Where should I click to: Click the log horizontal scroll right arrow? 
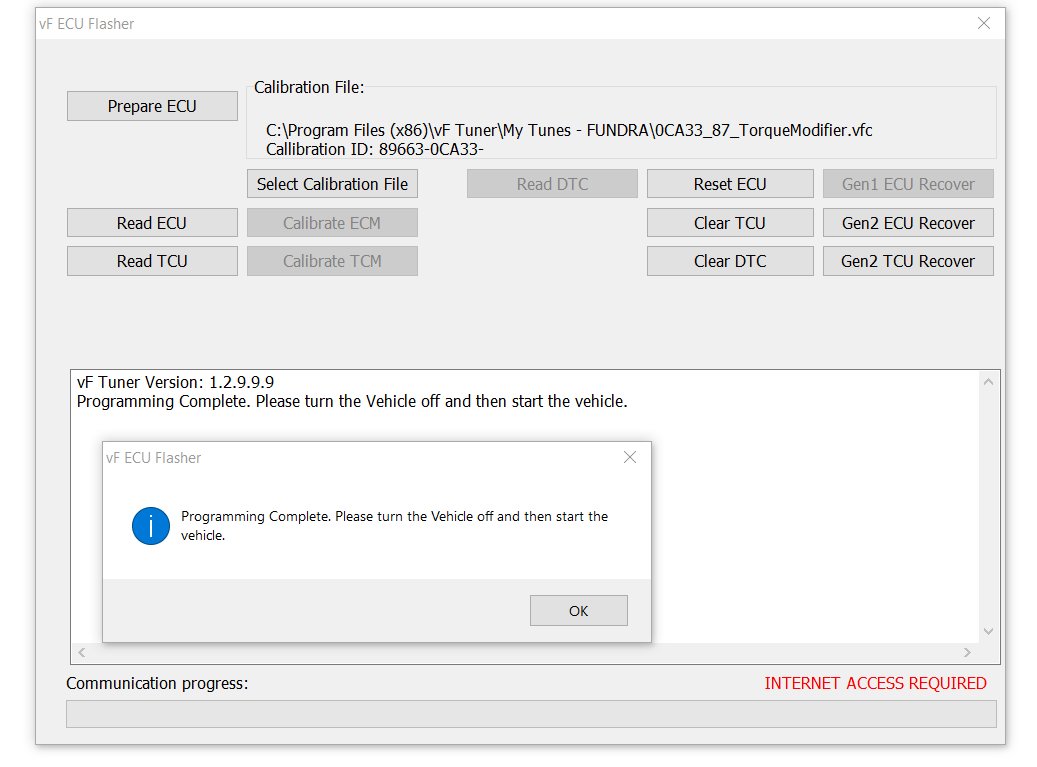coord(967,652)
